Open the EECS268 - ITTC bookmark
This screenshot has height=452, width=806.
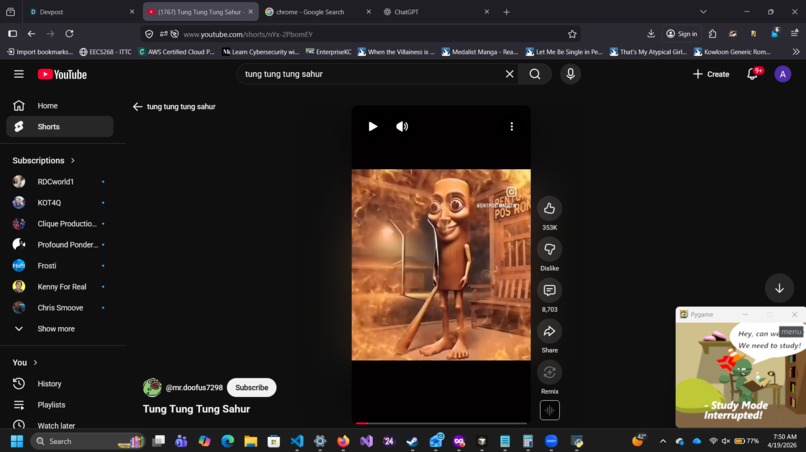(x=105, y=52)
